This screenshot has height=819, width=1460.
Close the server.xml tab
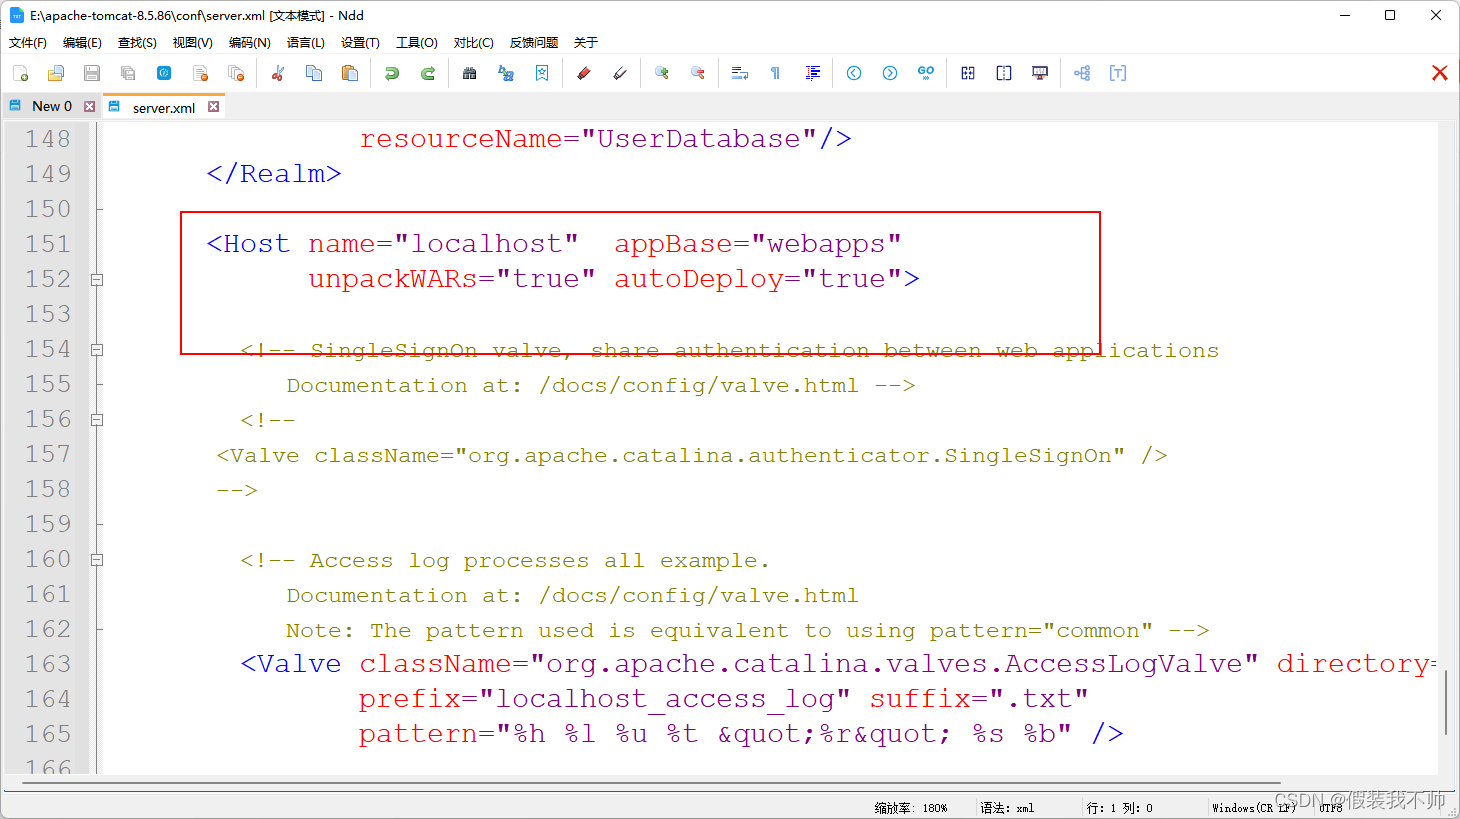(x=213, y=107)
